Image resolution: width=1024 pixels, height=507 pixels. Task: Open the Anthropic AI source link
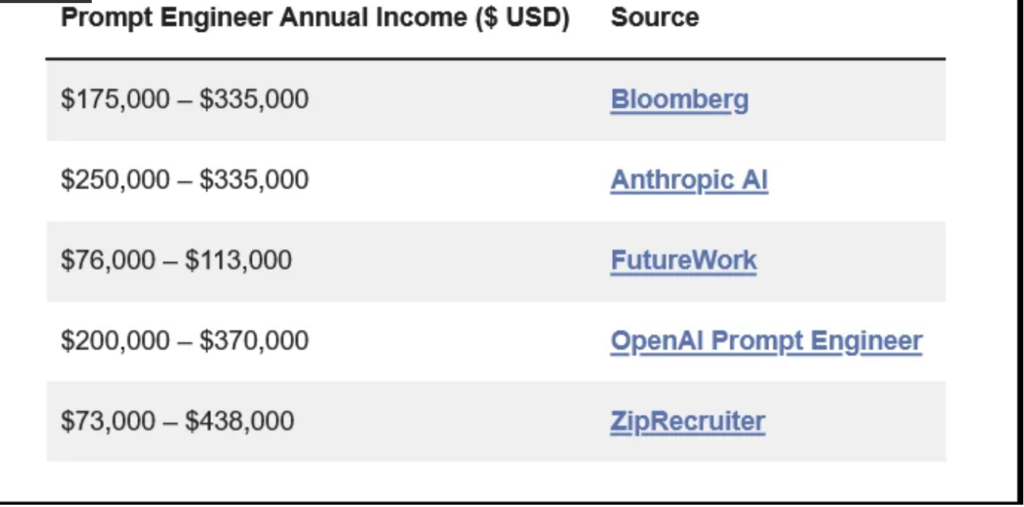(x=689, y=180)
